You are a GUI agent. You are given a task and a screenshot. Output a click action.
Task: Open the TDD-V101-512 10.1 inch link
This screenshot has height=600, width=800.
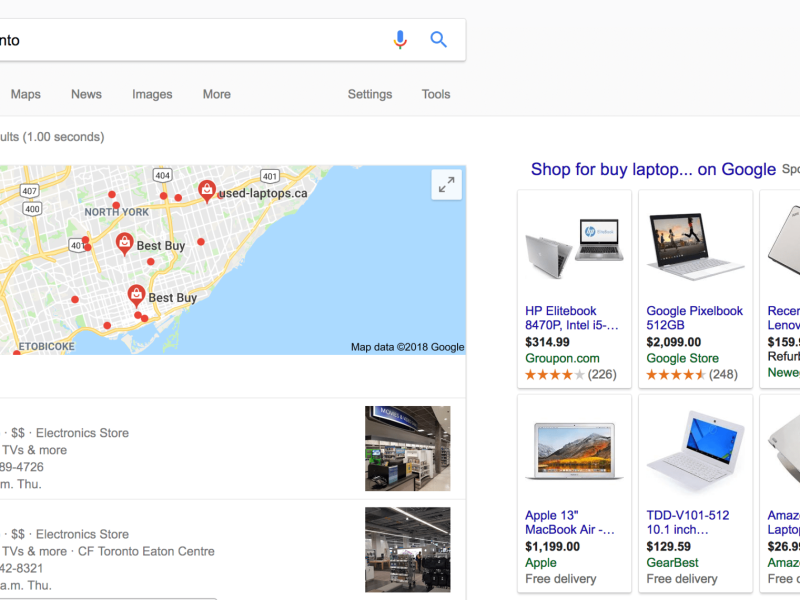(688, 522)
